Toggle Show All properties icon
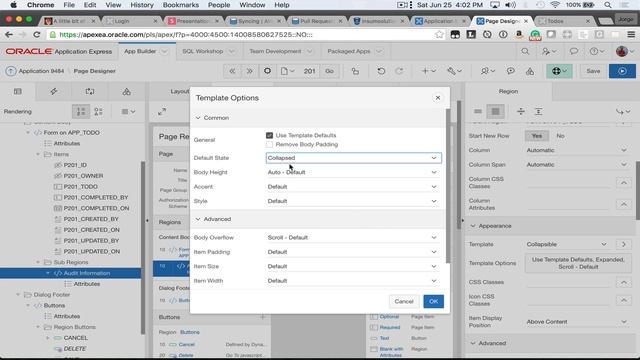 [x=495, y=111]
